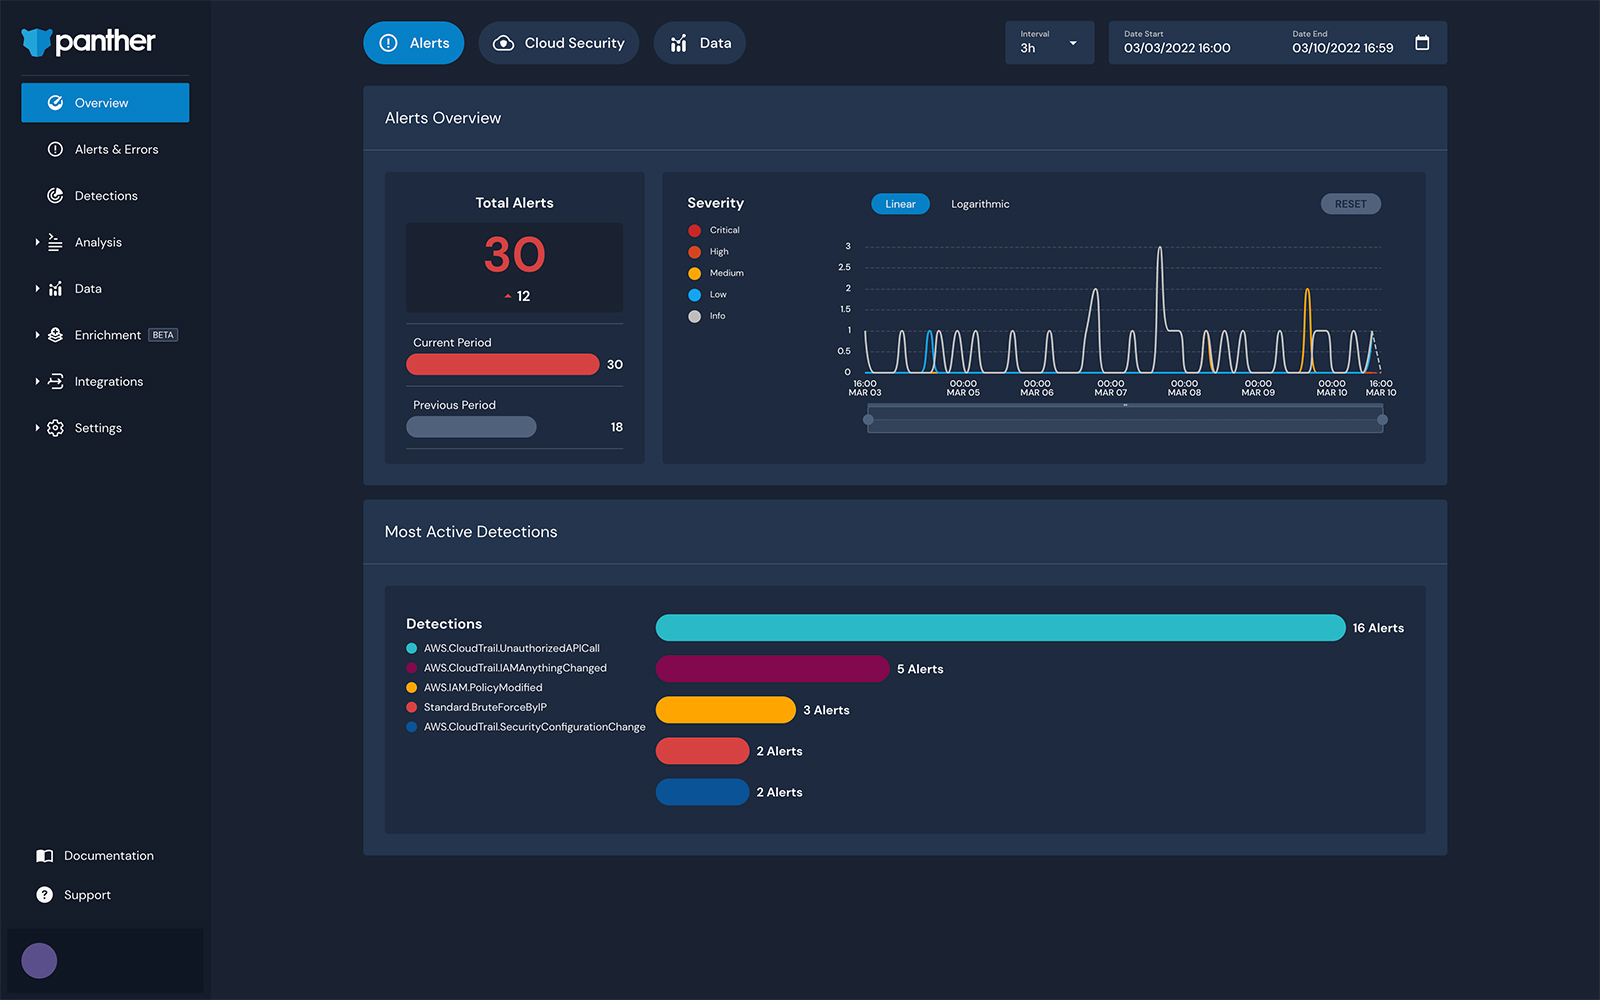
Task: Select the Alerts tab
Action: click(x=414, y=43)
